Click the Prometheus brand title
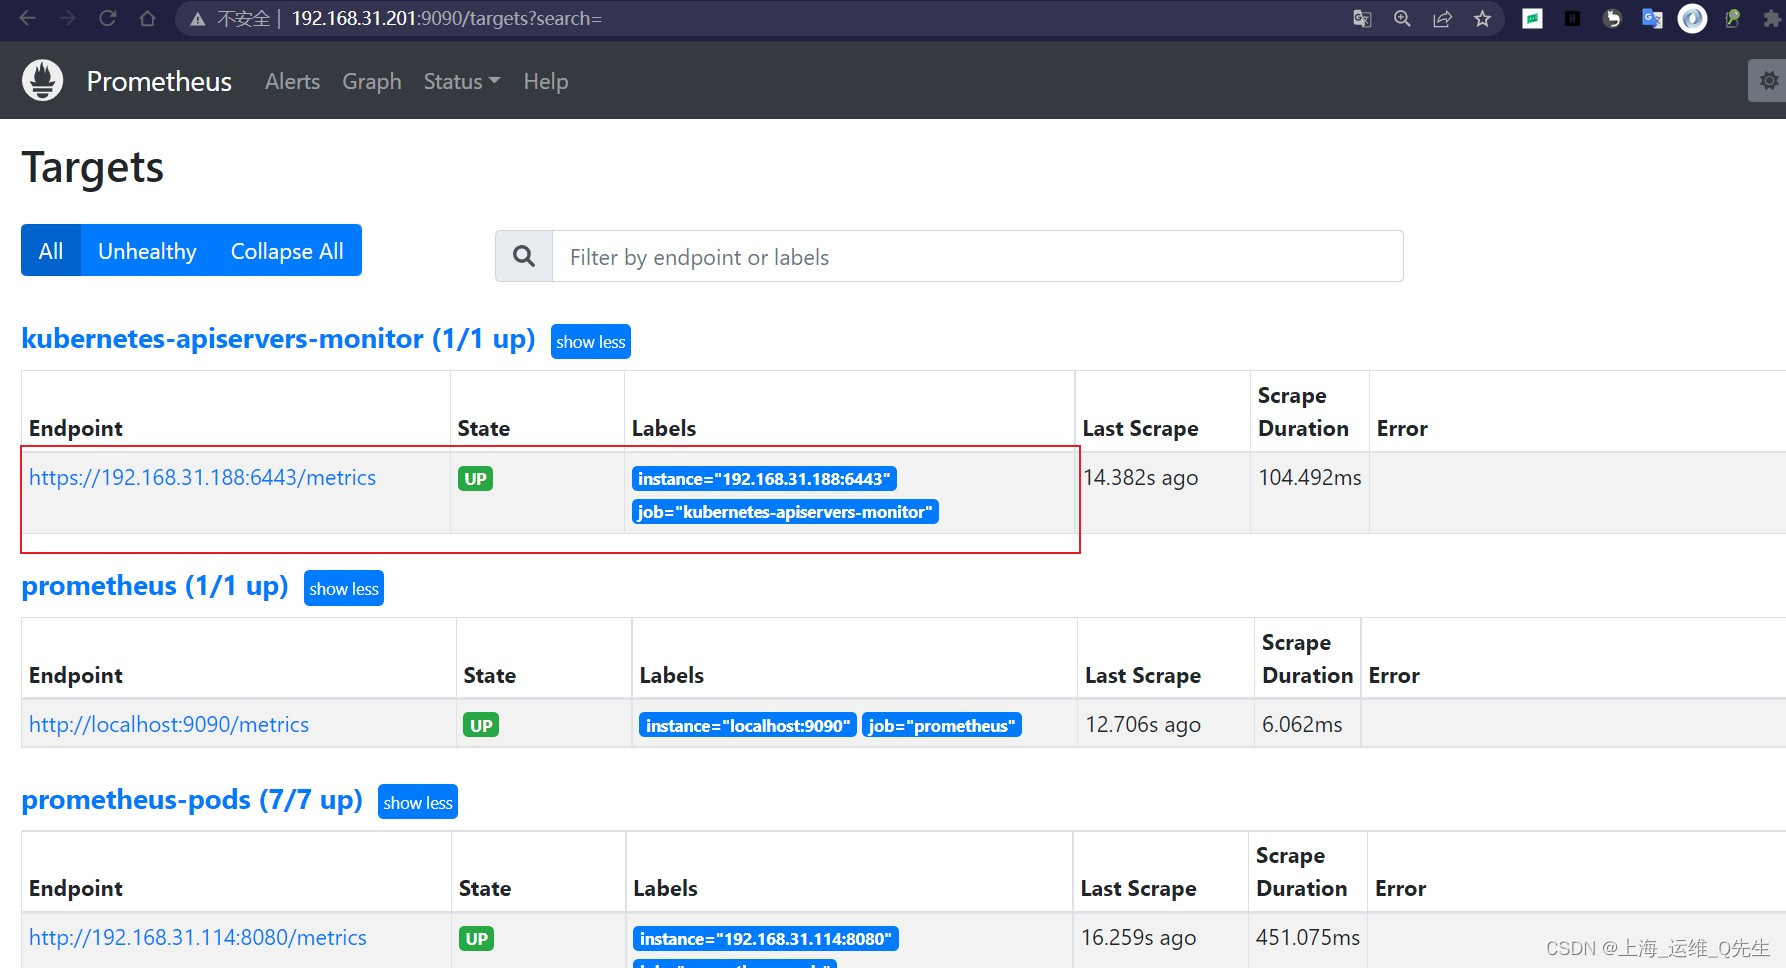The width and height of the screenshot is (1786, 968). 159,81
